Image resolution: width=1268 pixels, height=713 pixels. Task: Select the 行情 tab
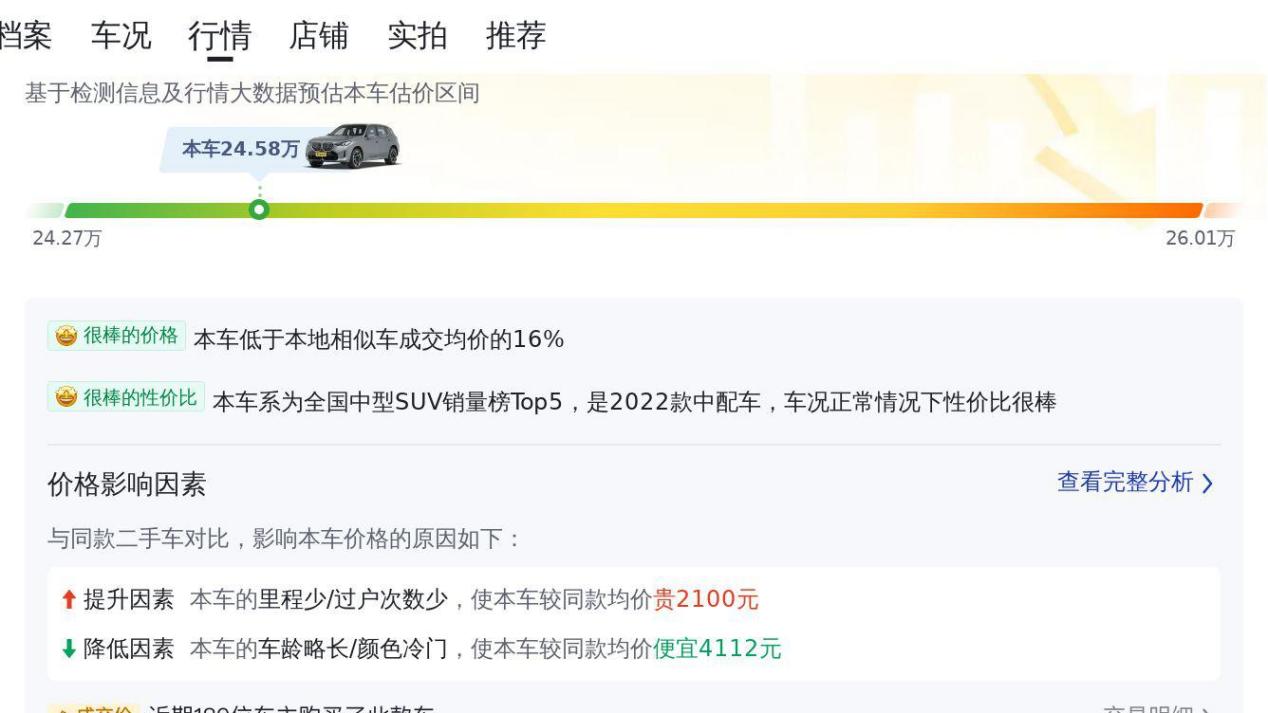point(219,36)
